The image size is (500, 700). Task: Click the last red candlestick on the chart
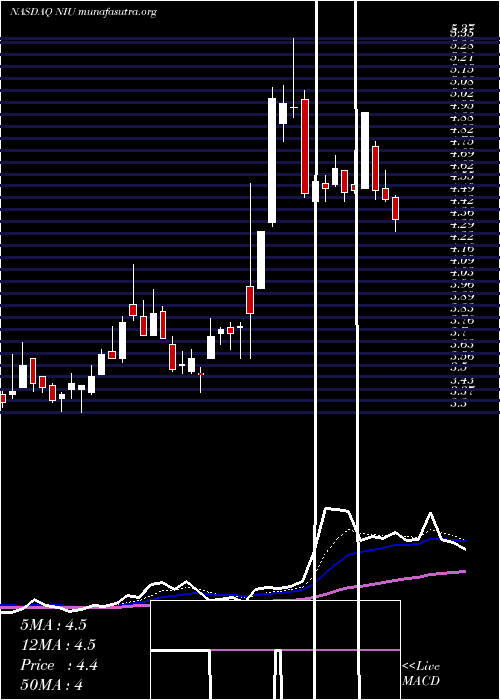[x=395, y=209]
